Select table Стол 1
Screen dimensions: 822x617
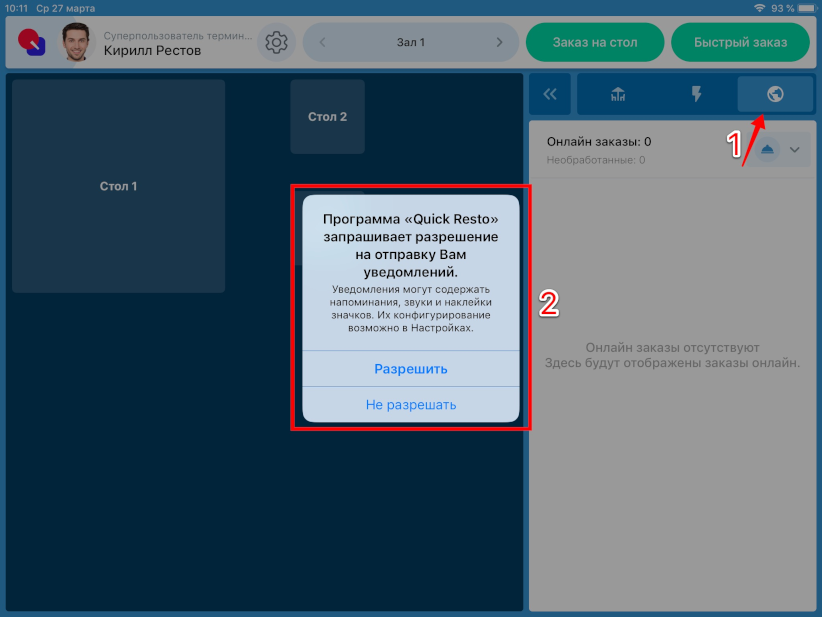click(118, 186)
